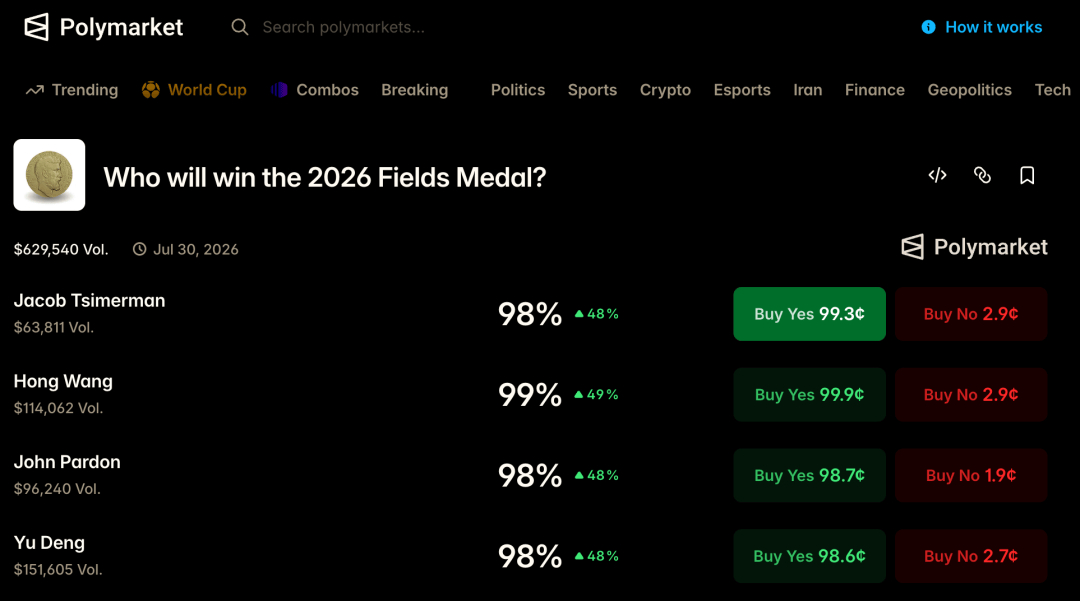Buy Yes on Jacob Tsimerman at 99.3¢
This screenshot has width=1080, height=601.
click(809, 314)
